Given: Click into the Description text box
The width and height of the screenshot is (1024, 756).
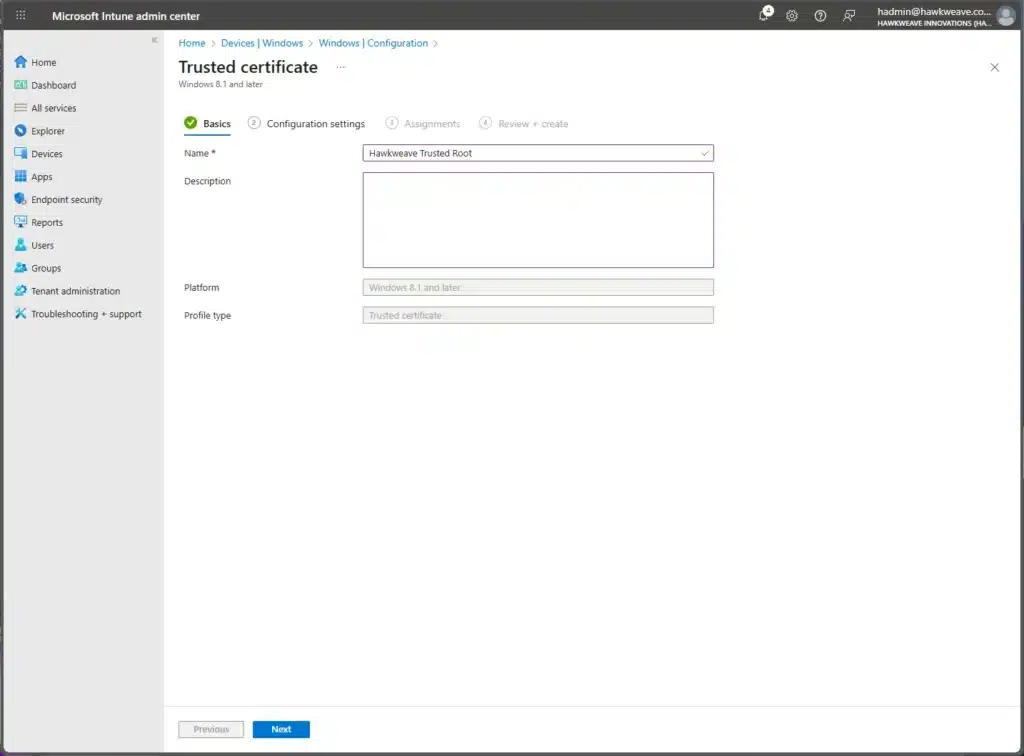Looking at the screenshot, I should coord(538,220).
